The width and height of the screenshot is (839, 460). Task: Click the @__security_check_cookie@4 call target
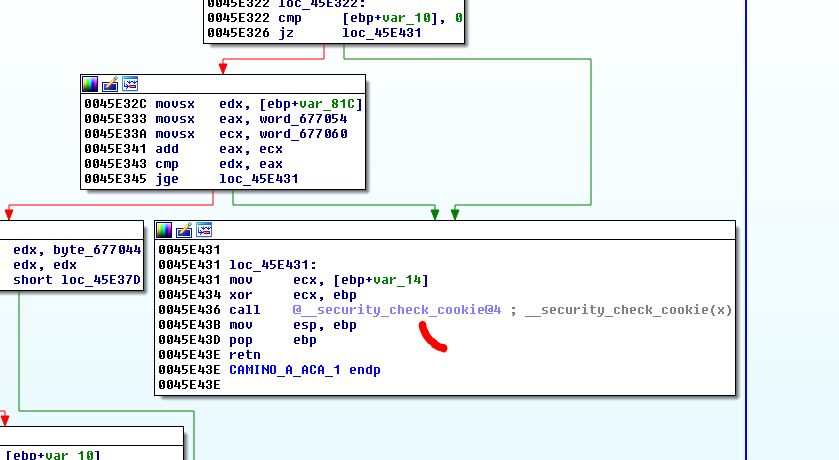coord(396,310)
